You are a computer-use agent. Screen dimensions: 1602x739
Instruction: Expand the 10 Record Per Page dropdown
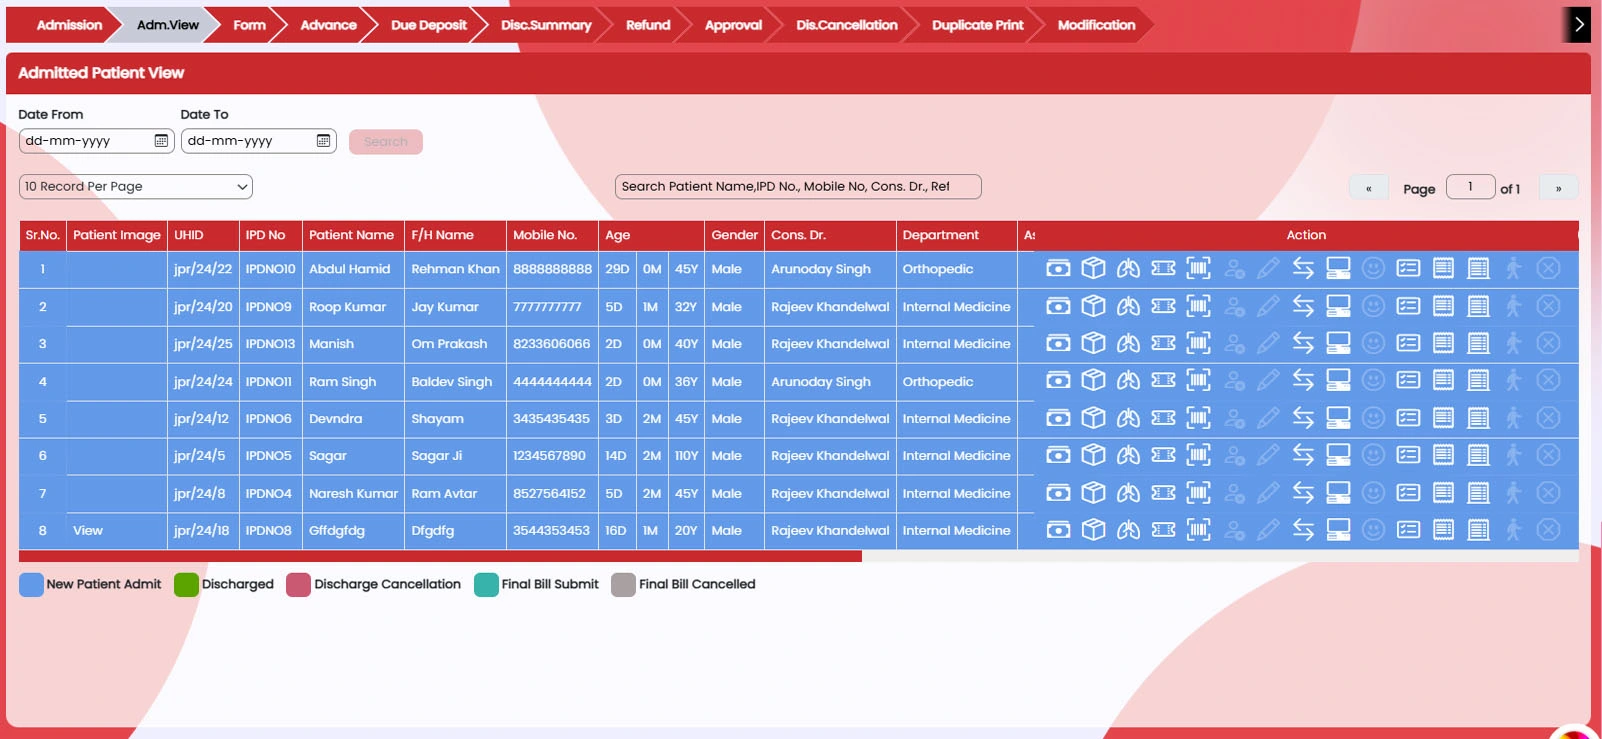[136, 187]
